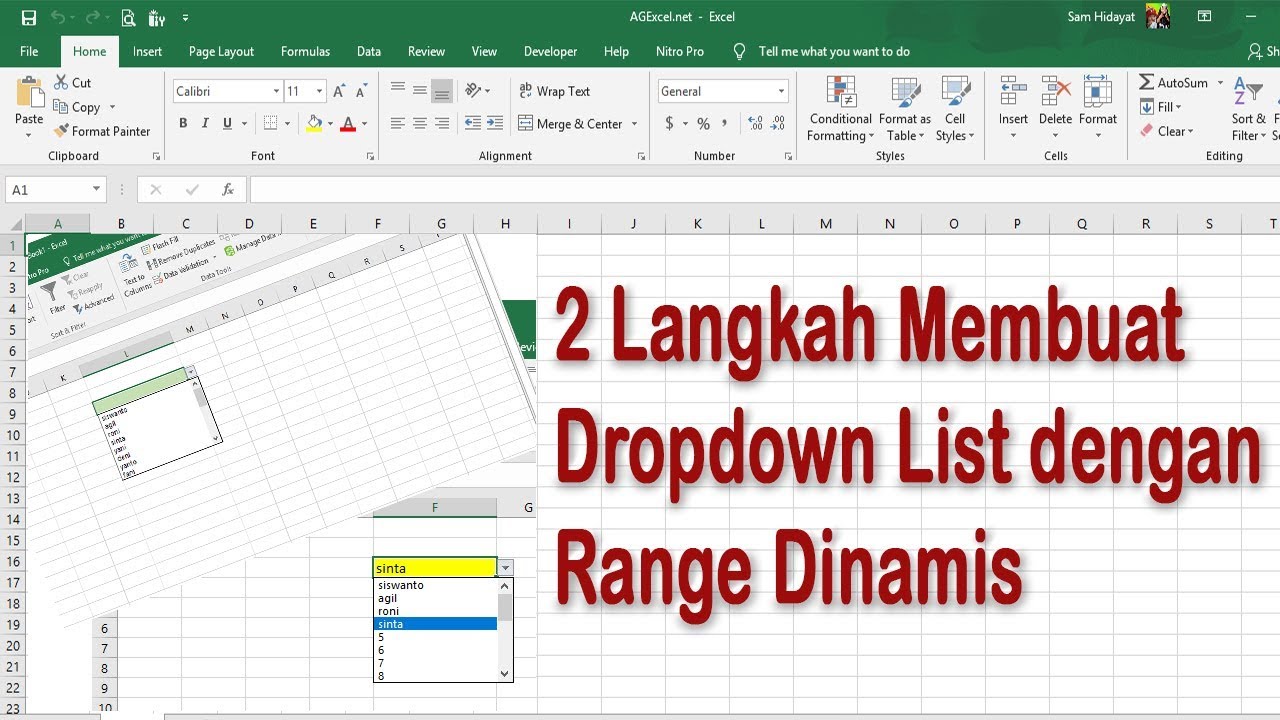Click the Decrease Indent icon
This screenshot has height=720, width=1280.
pos(473,124)
